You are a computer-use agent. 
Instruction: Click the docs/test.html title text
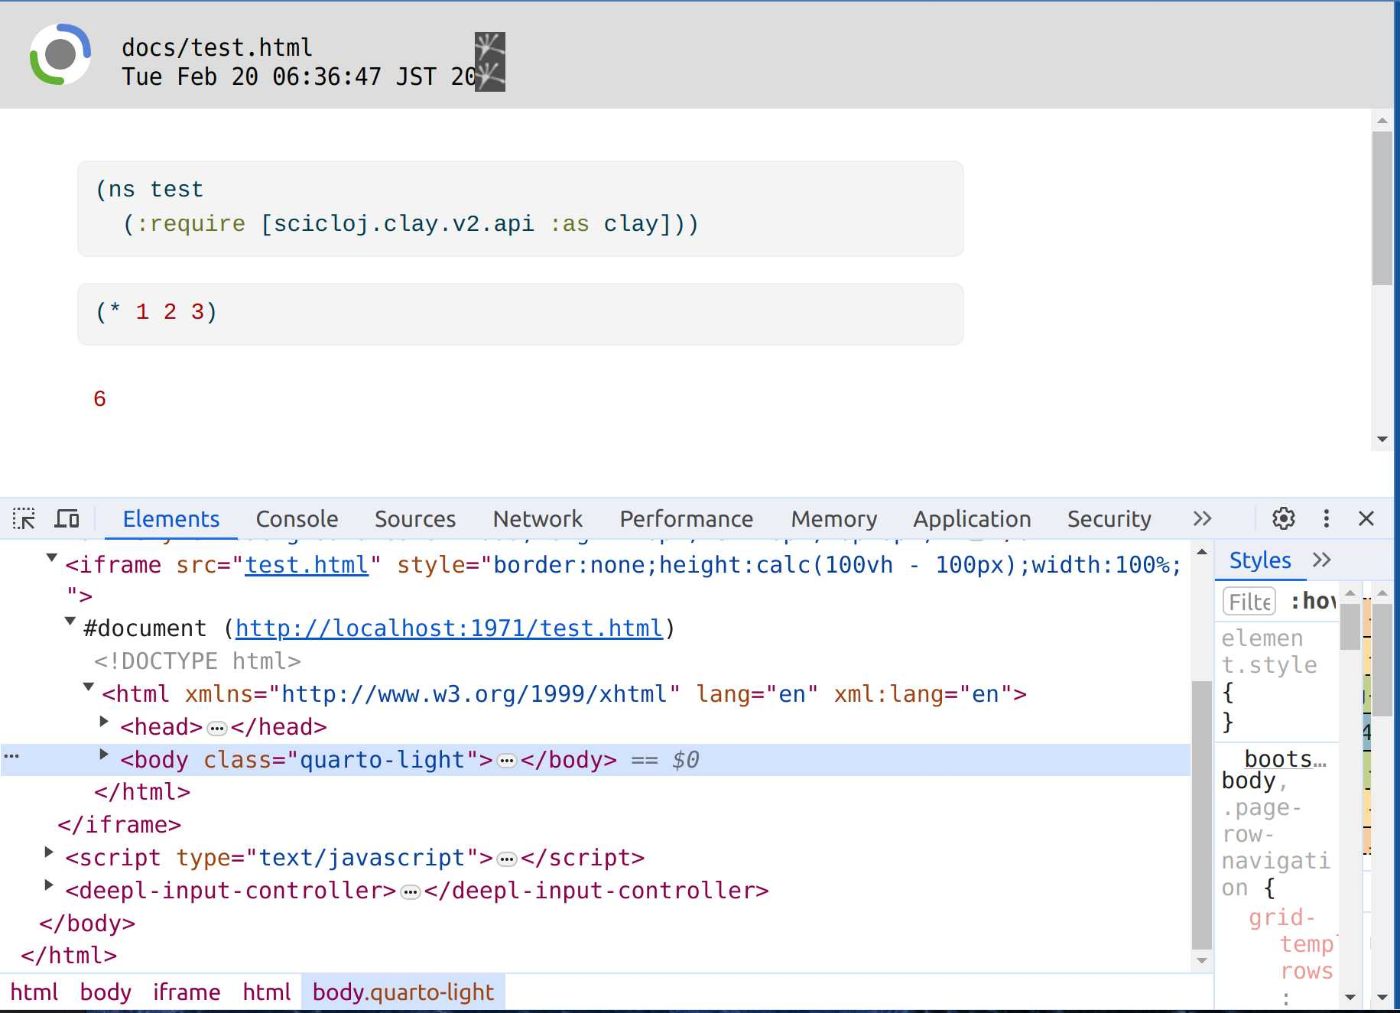click(x=217, y=47)
